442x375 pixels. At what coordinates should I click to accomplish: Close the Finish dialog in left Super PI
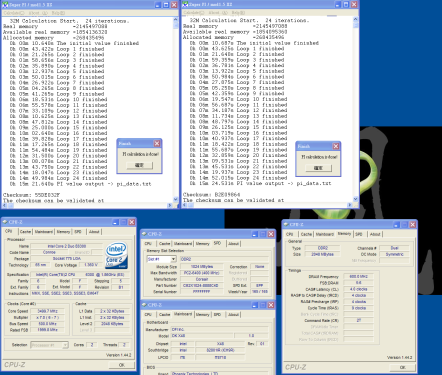(x=157, y=144)
